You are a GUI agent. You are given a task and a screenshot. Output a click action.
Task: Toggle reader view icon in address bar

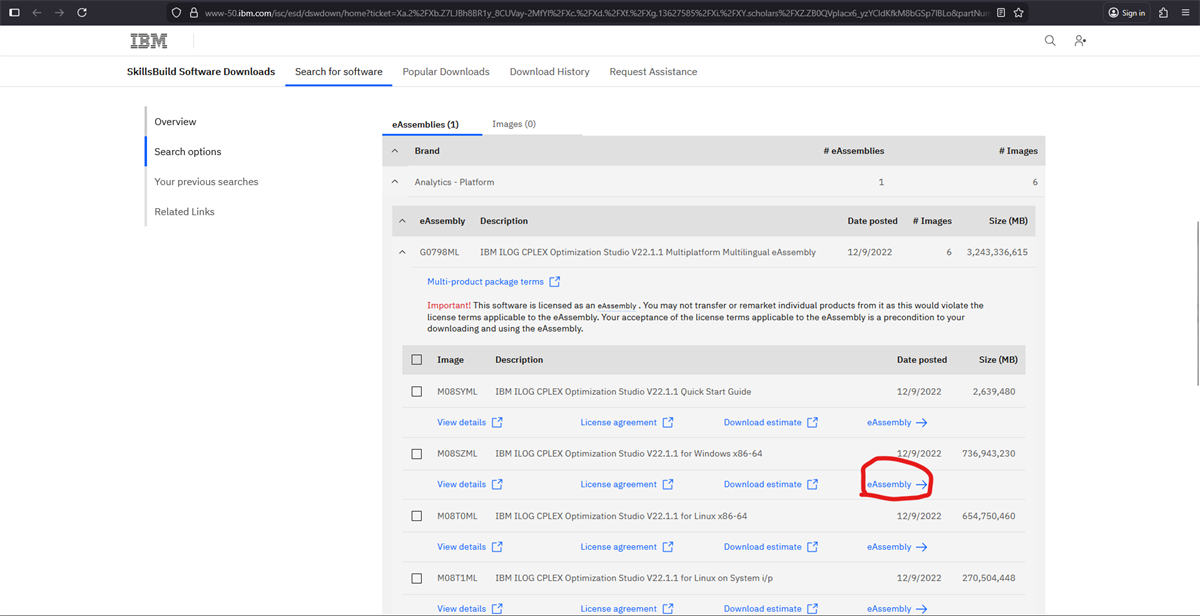point(1001,13)
